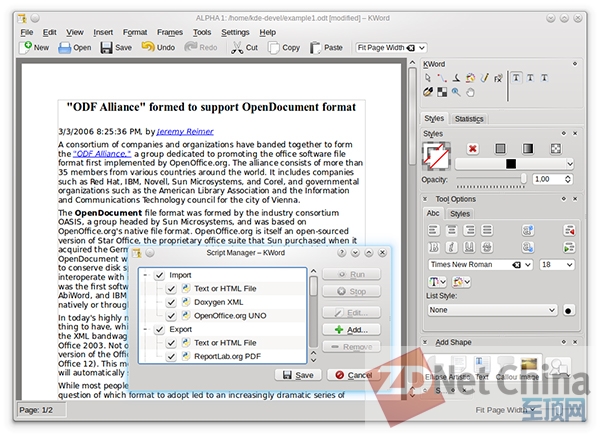Click the increase indent icon with green arrow
Image resolution: width=600 pixels, height=435 pixels.
click(x=569, y=248)
